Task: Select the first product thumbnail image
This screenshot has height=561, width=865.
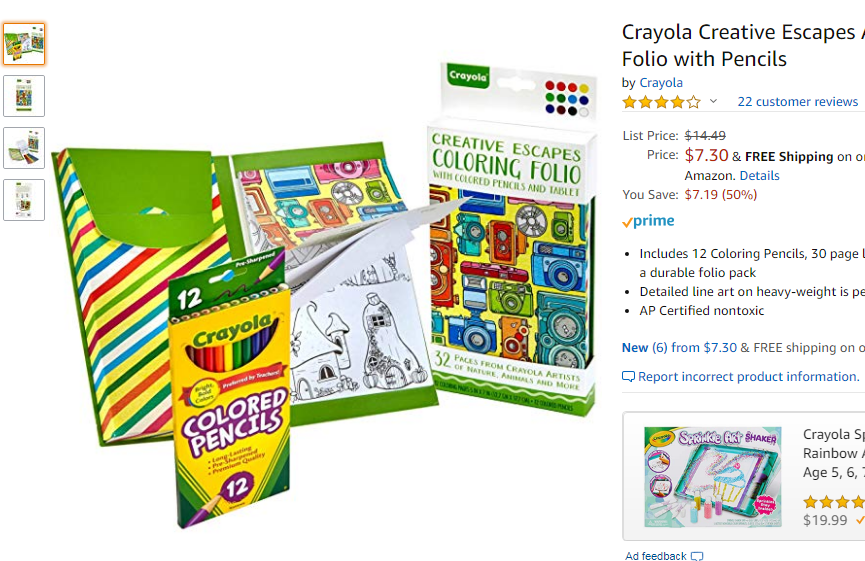Action: [24, 44]
